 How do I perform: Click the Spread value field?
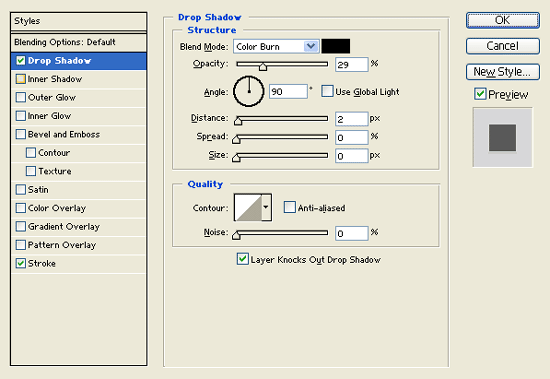[351, 138]
